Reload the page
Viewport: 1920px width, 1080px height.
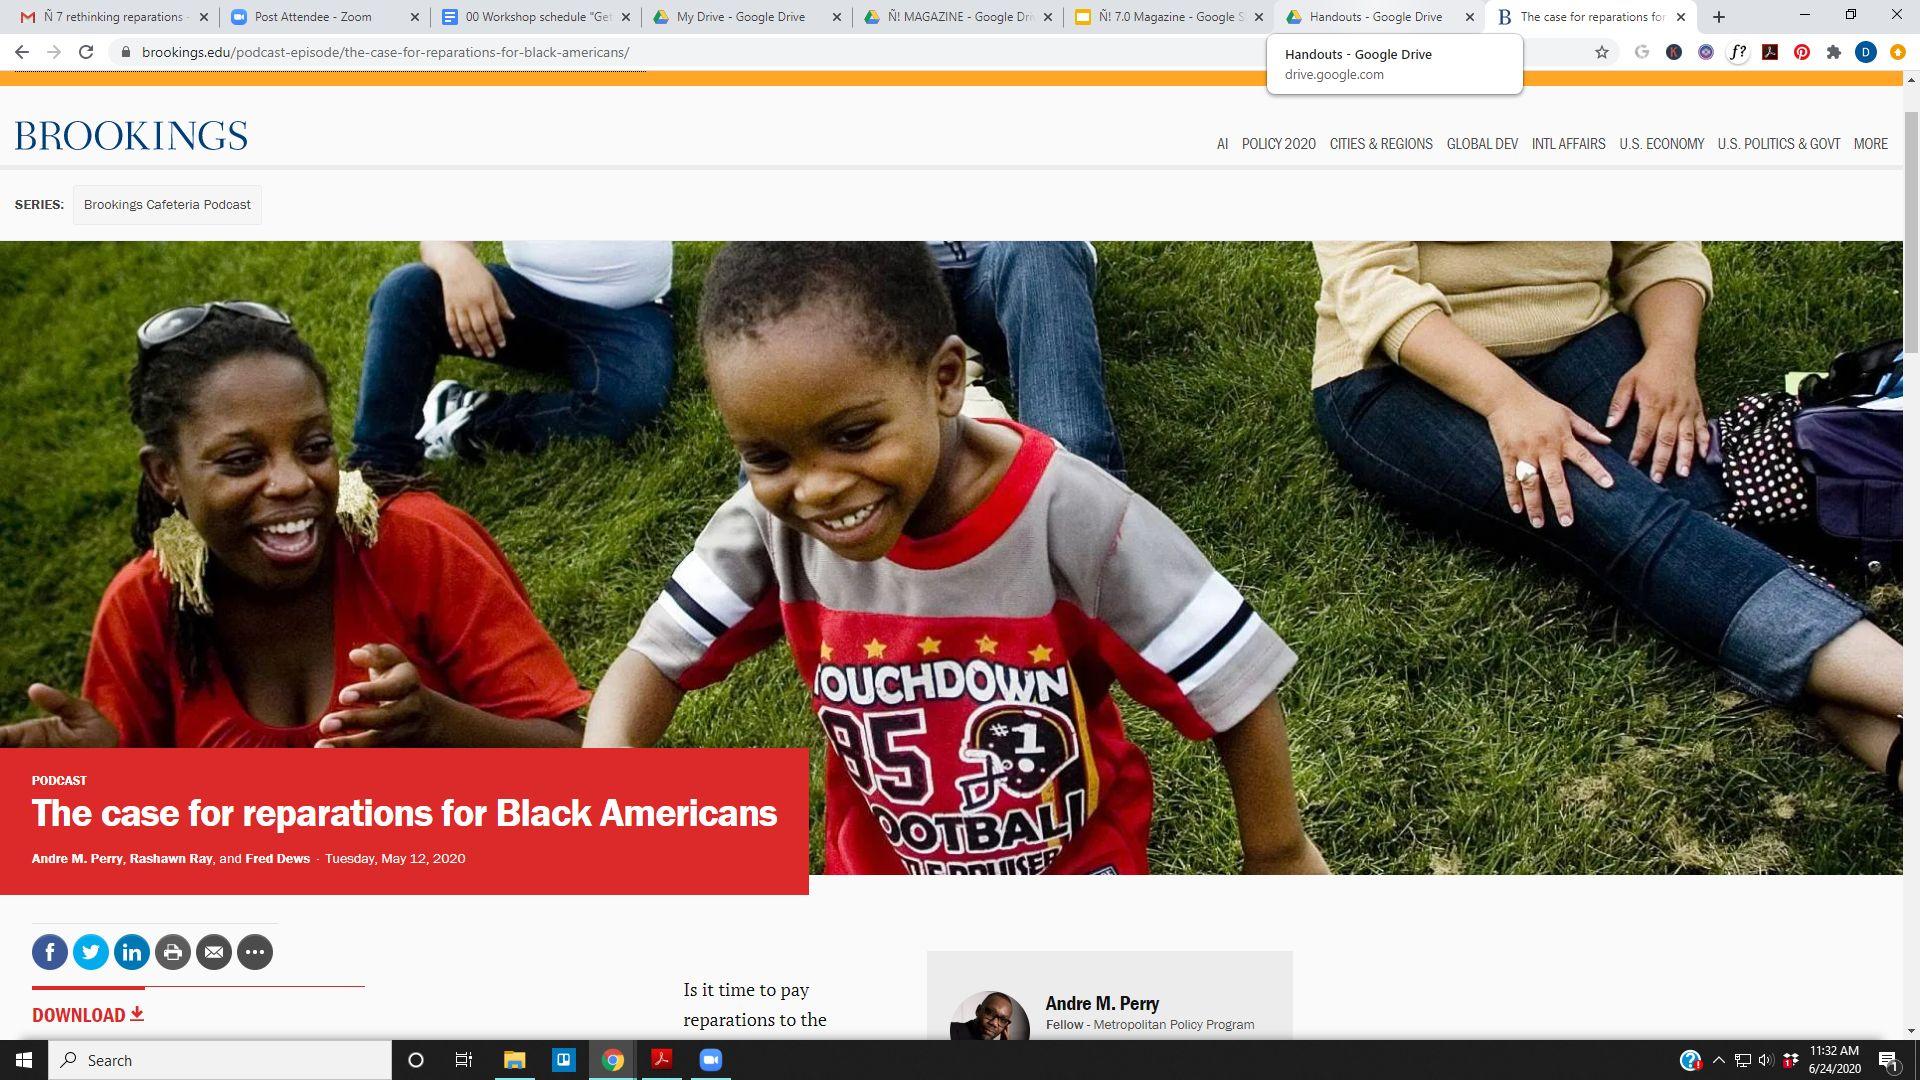click(86, 52)
